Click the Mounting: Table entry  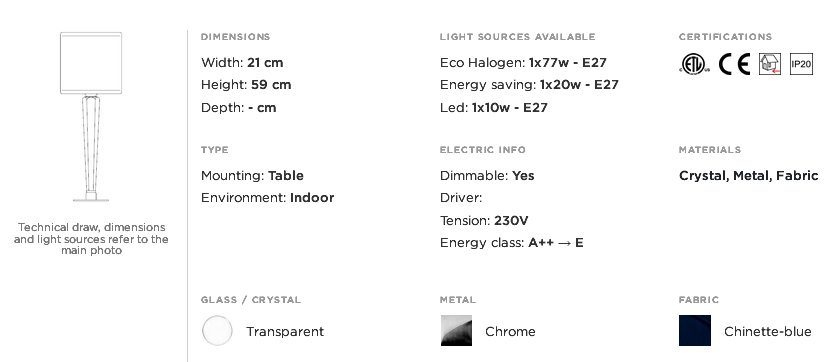point(252,176)
